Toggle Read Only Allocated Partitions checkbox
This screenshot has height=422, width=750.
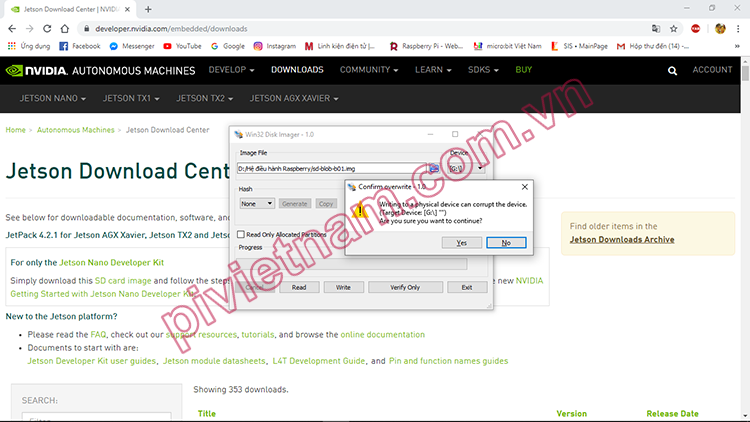pos(241,234)
